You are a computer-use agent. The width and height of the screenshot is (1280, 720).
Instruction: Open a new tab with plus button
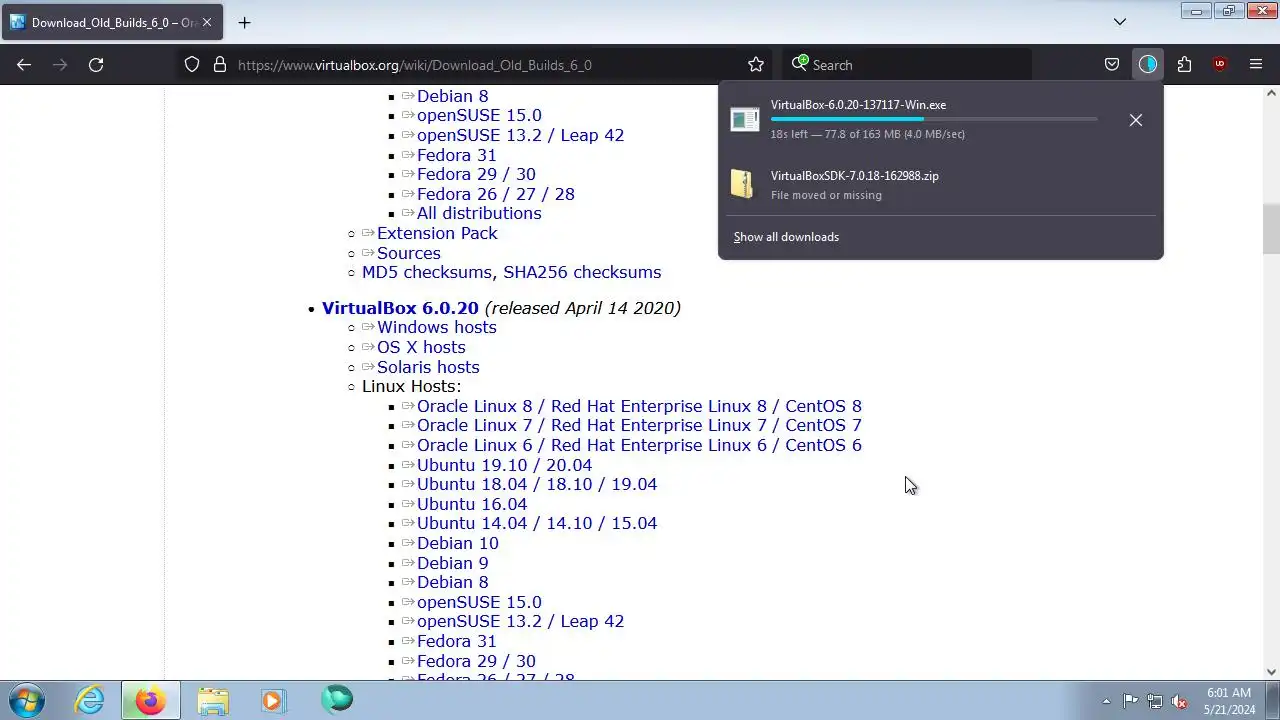244,22
